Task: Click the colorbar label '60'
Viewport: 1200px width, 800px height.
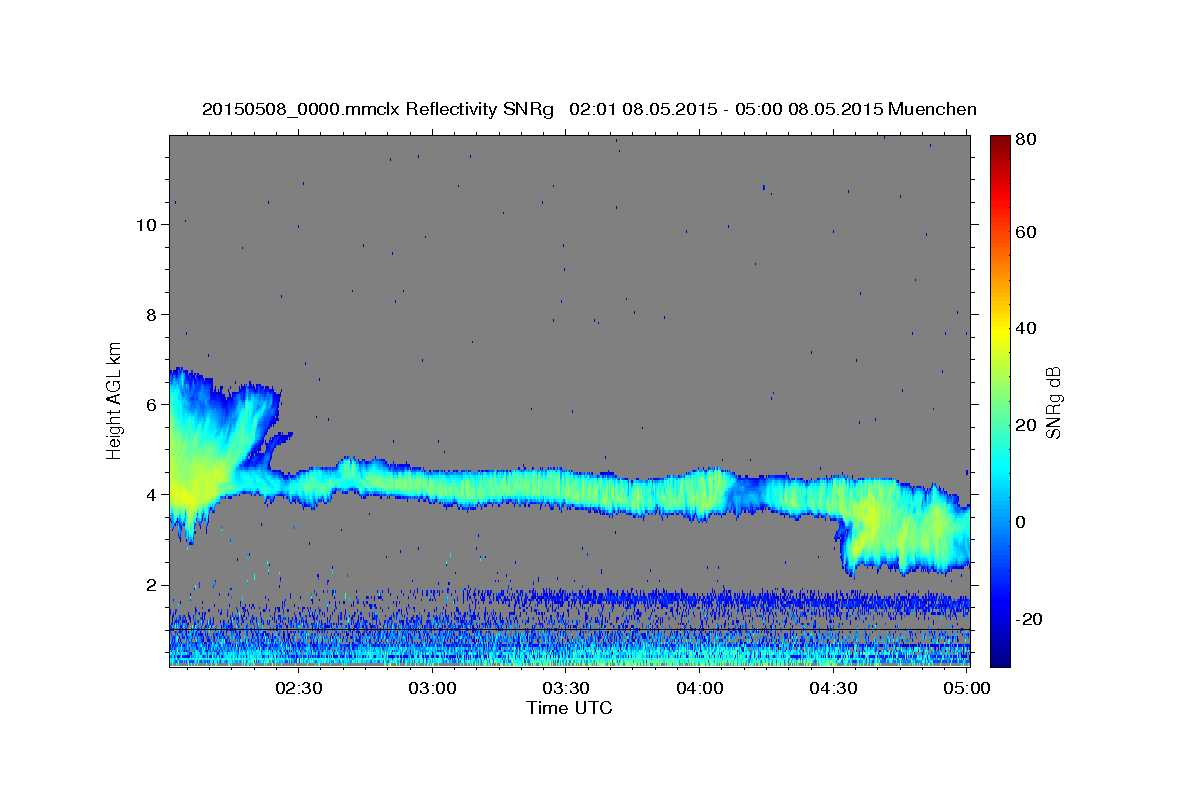Action: pos(1025,232)
